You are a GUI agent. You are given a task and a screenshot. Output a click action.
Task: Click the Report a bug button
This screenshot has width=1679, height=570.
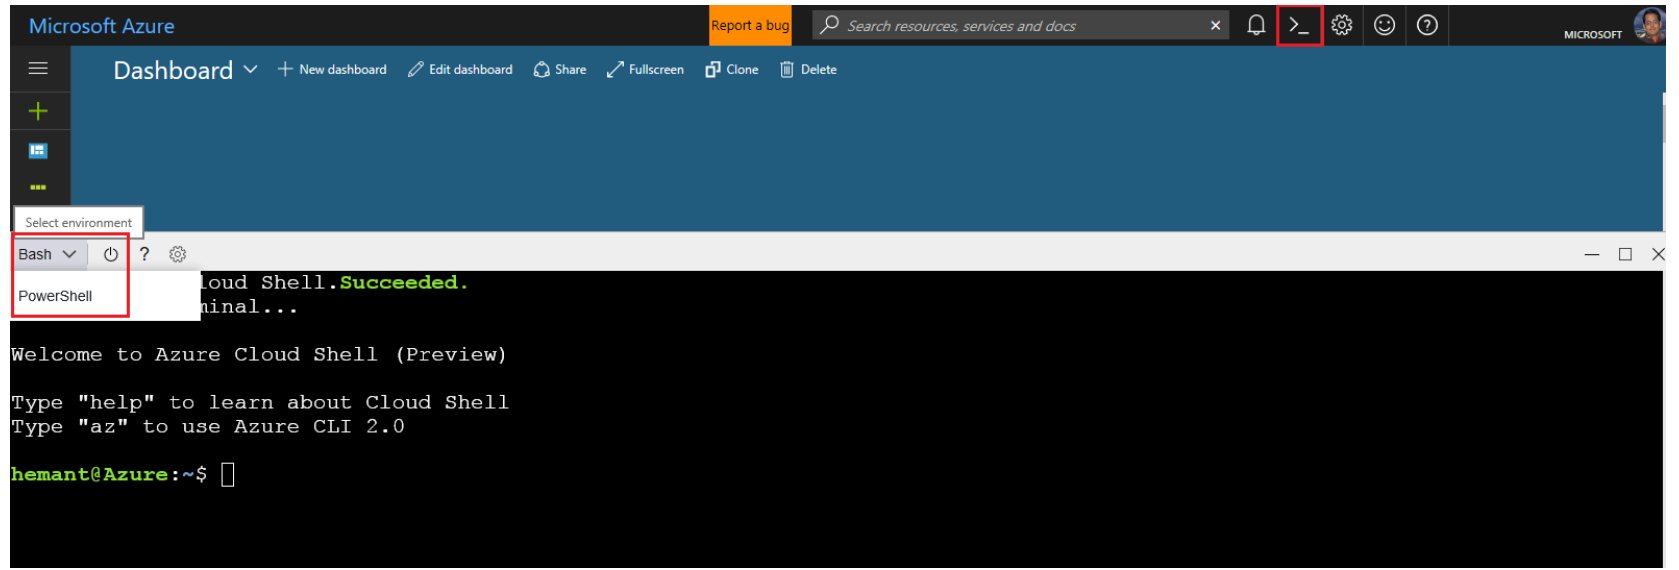[x=750, y=26]
